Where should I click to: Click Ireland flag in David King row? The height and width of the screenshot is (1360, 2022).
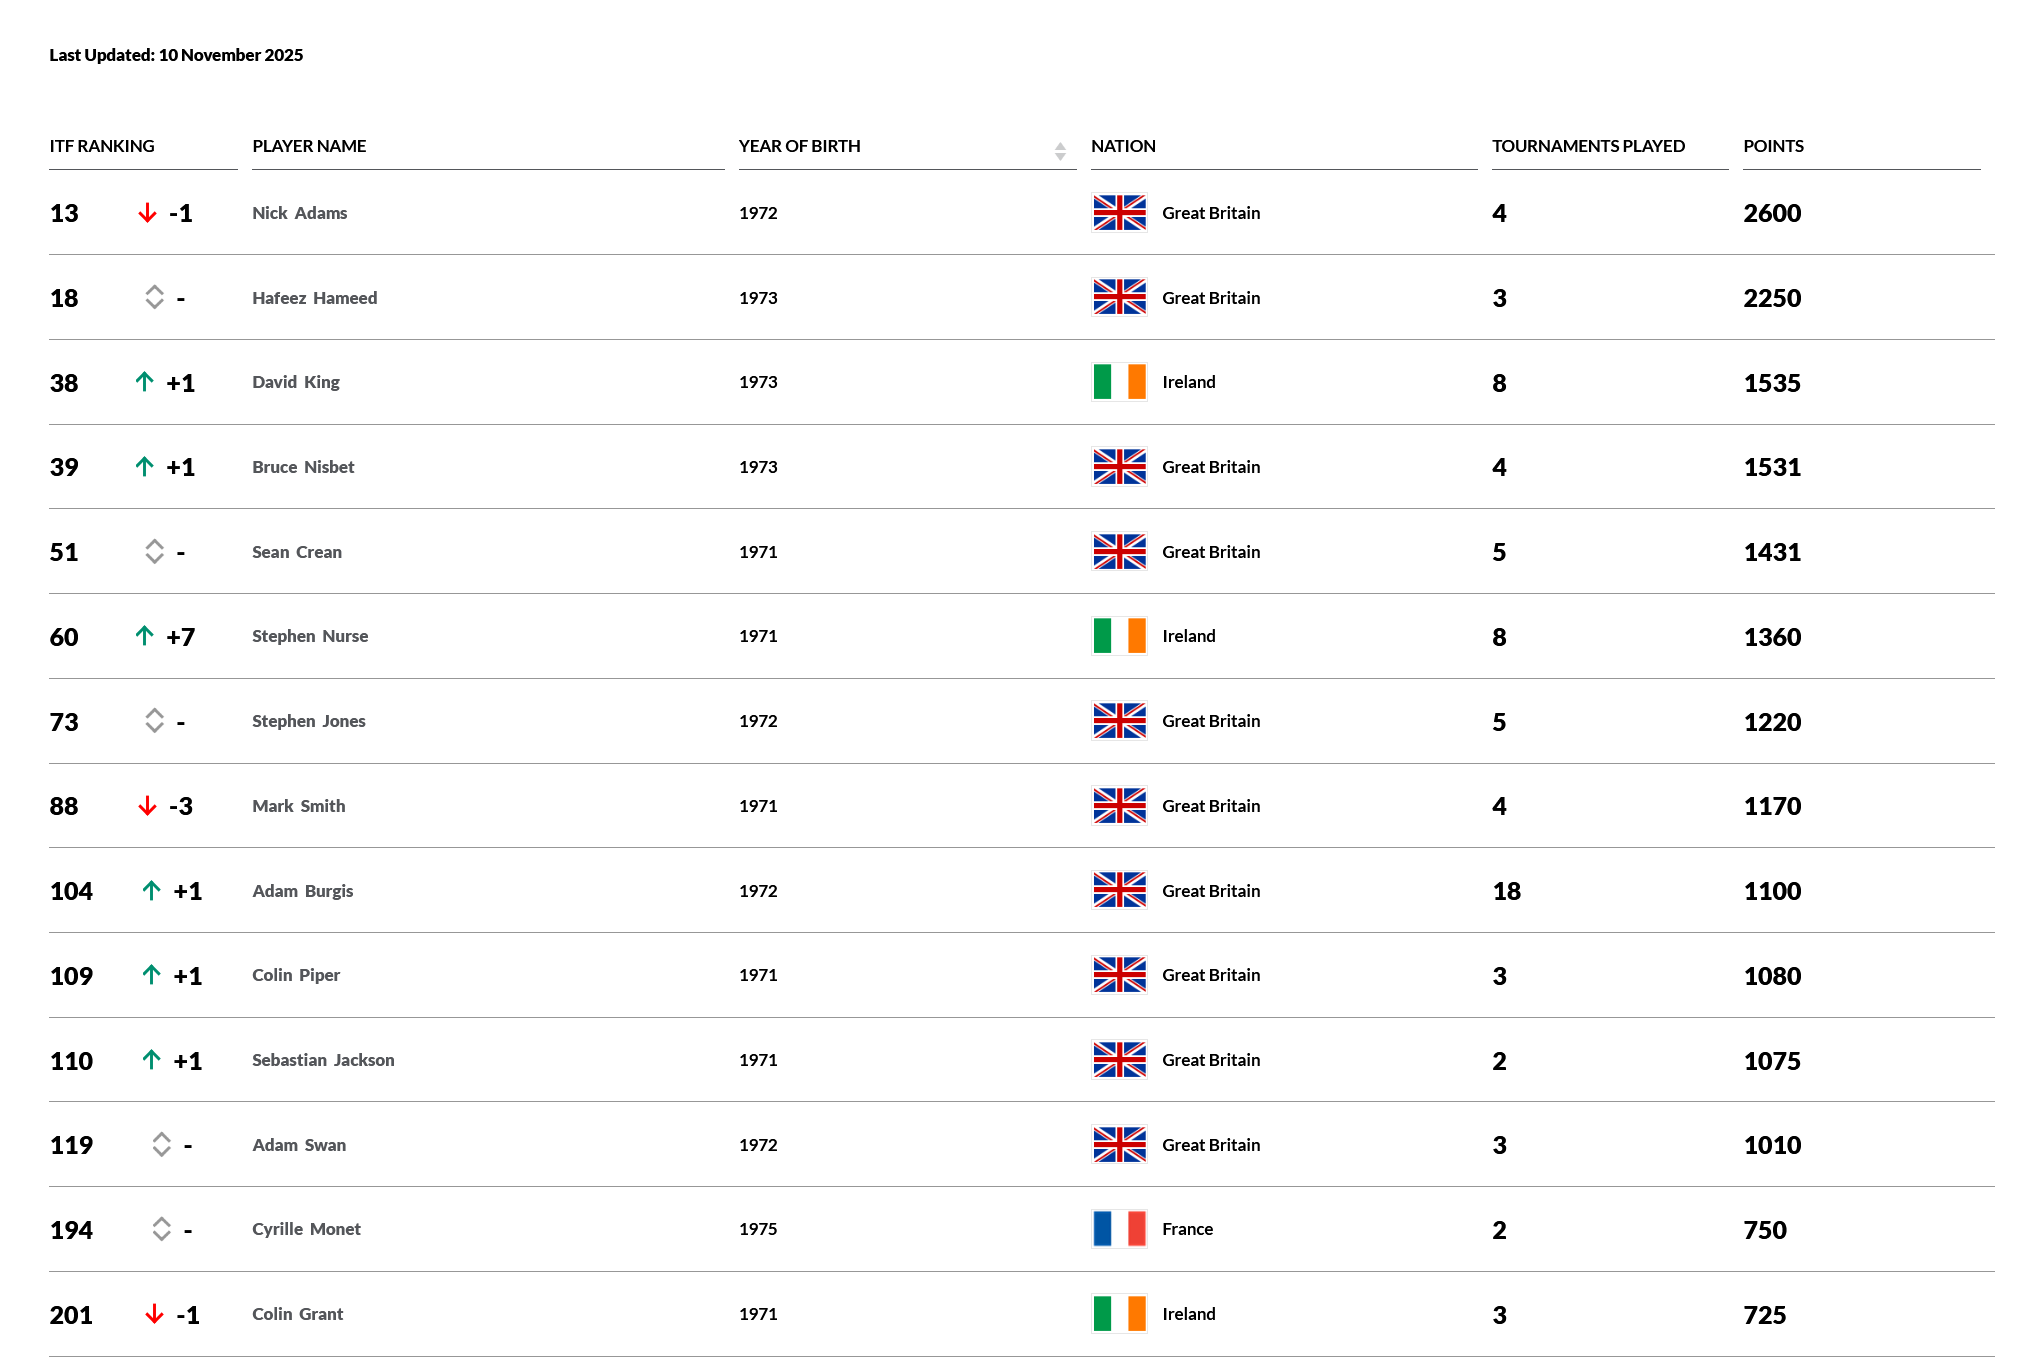[1119, 382]
